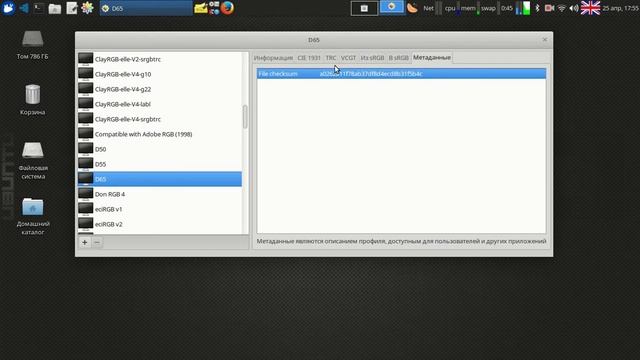Click the UK flag keyboard layout indicator

point(590,8)
